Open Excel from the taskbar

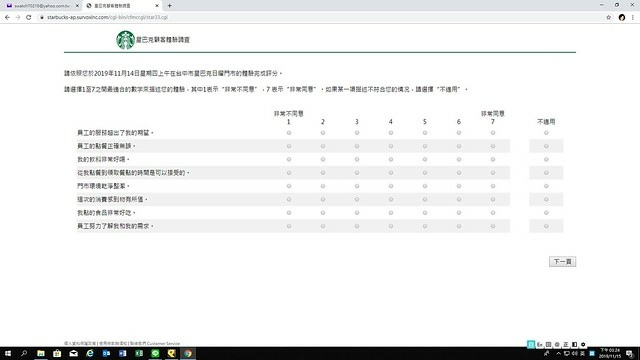(139, 353)
